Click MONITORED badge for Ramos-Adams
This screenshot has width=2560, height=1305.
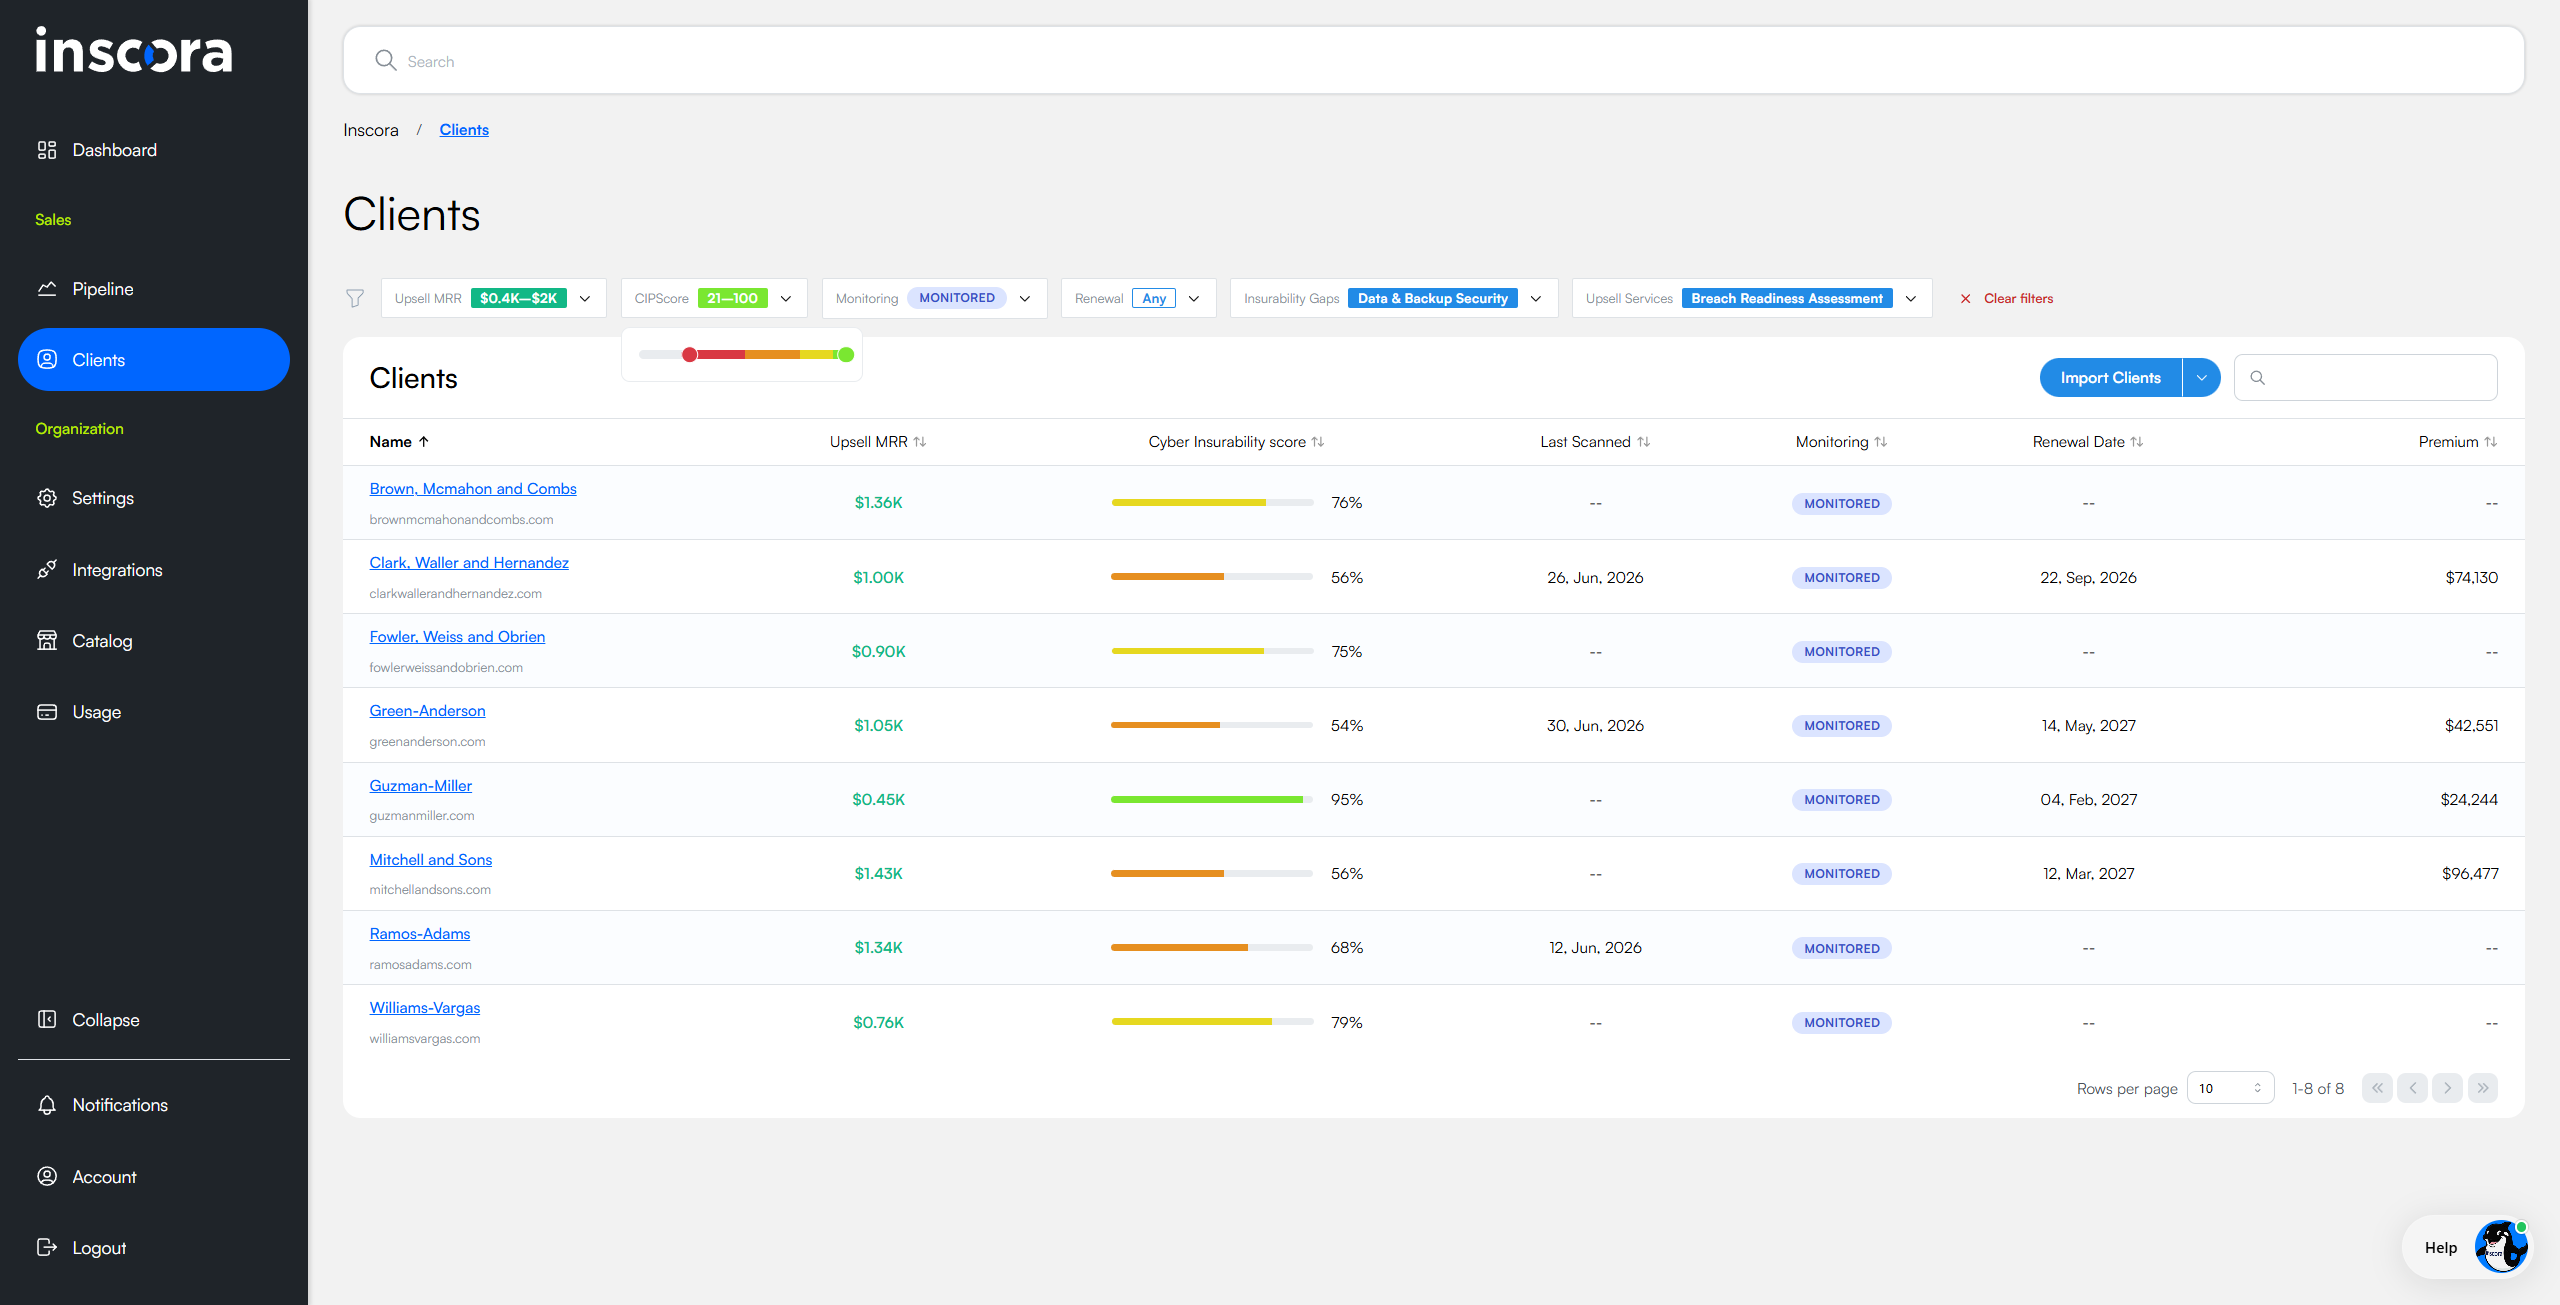1842,948
